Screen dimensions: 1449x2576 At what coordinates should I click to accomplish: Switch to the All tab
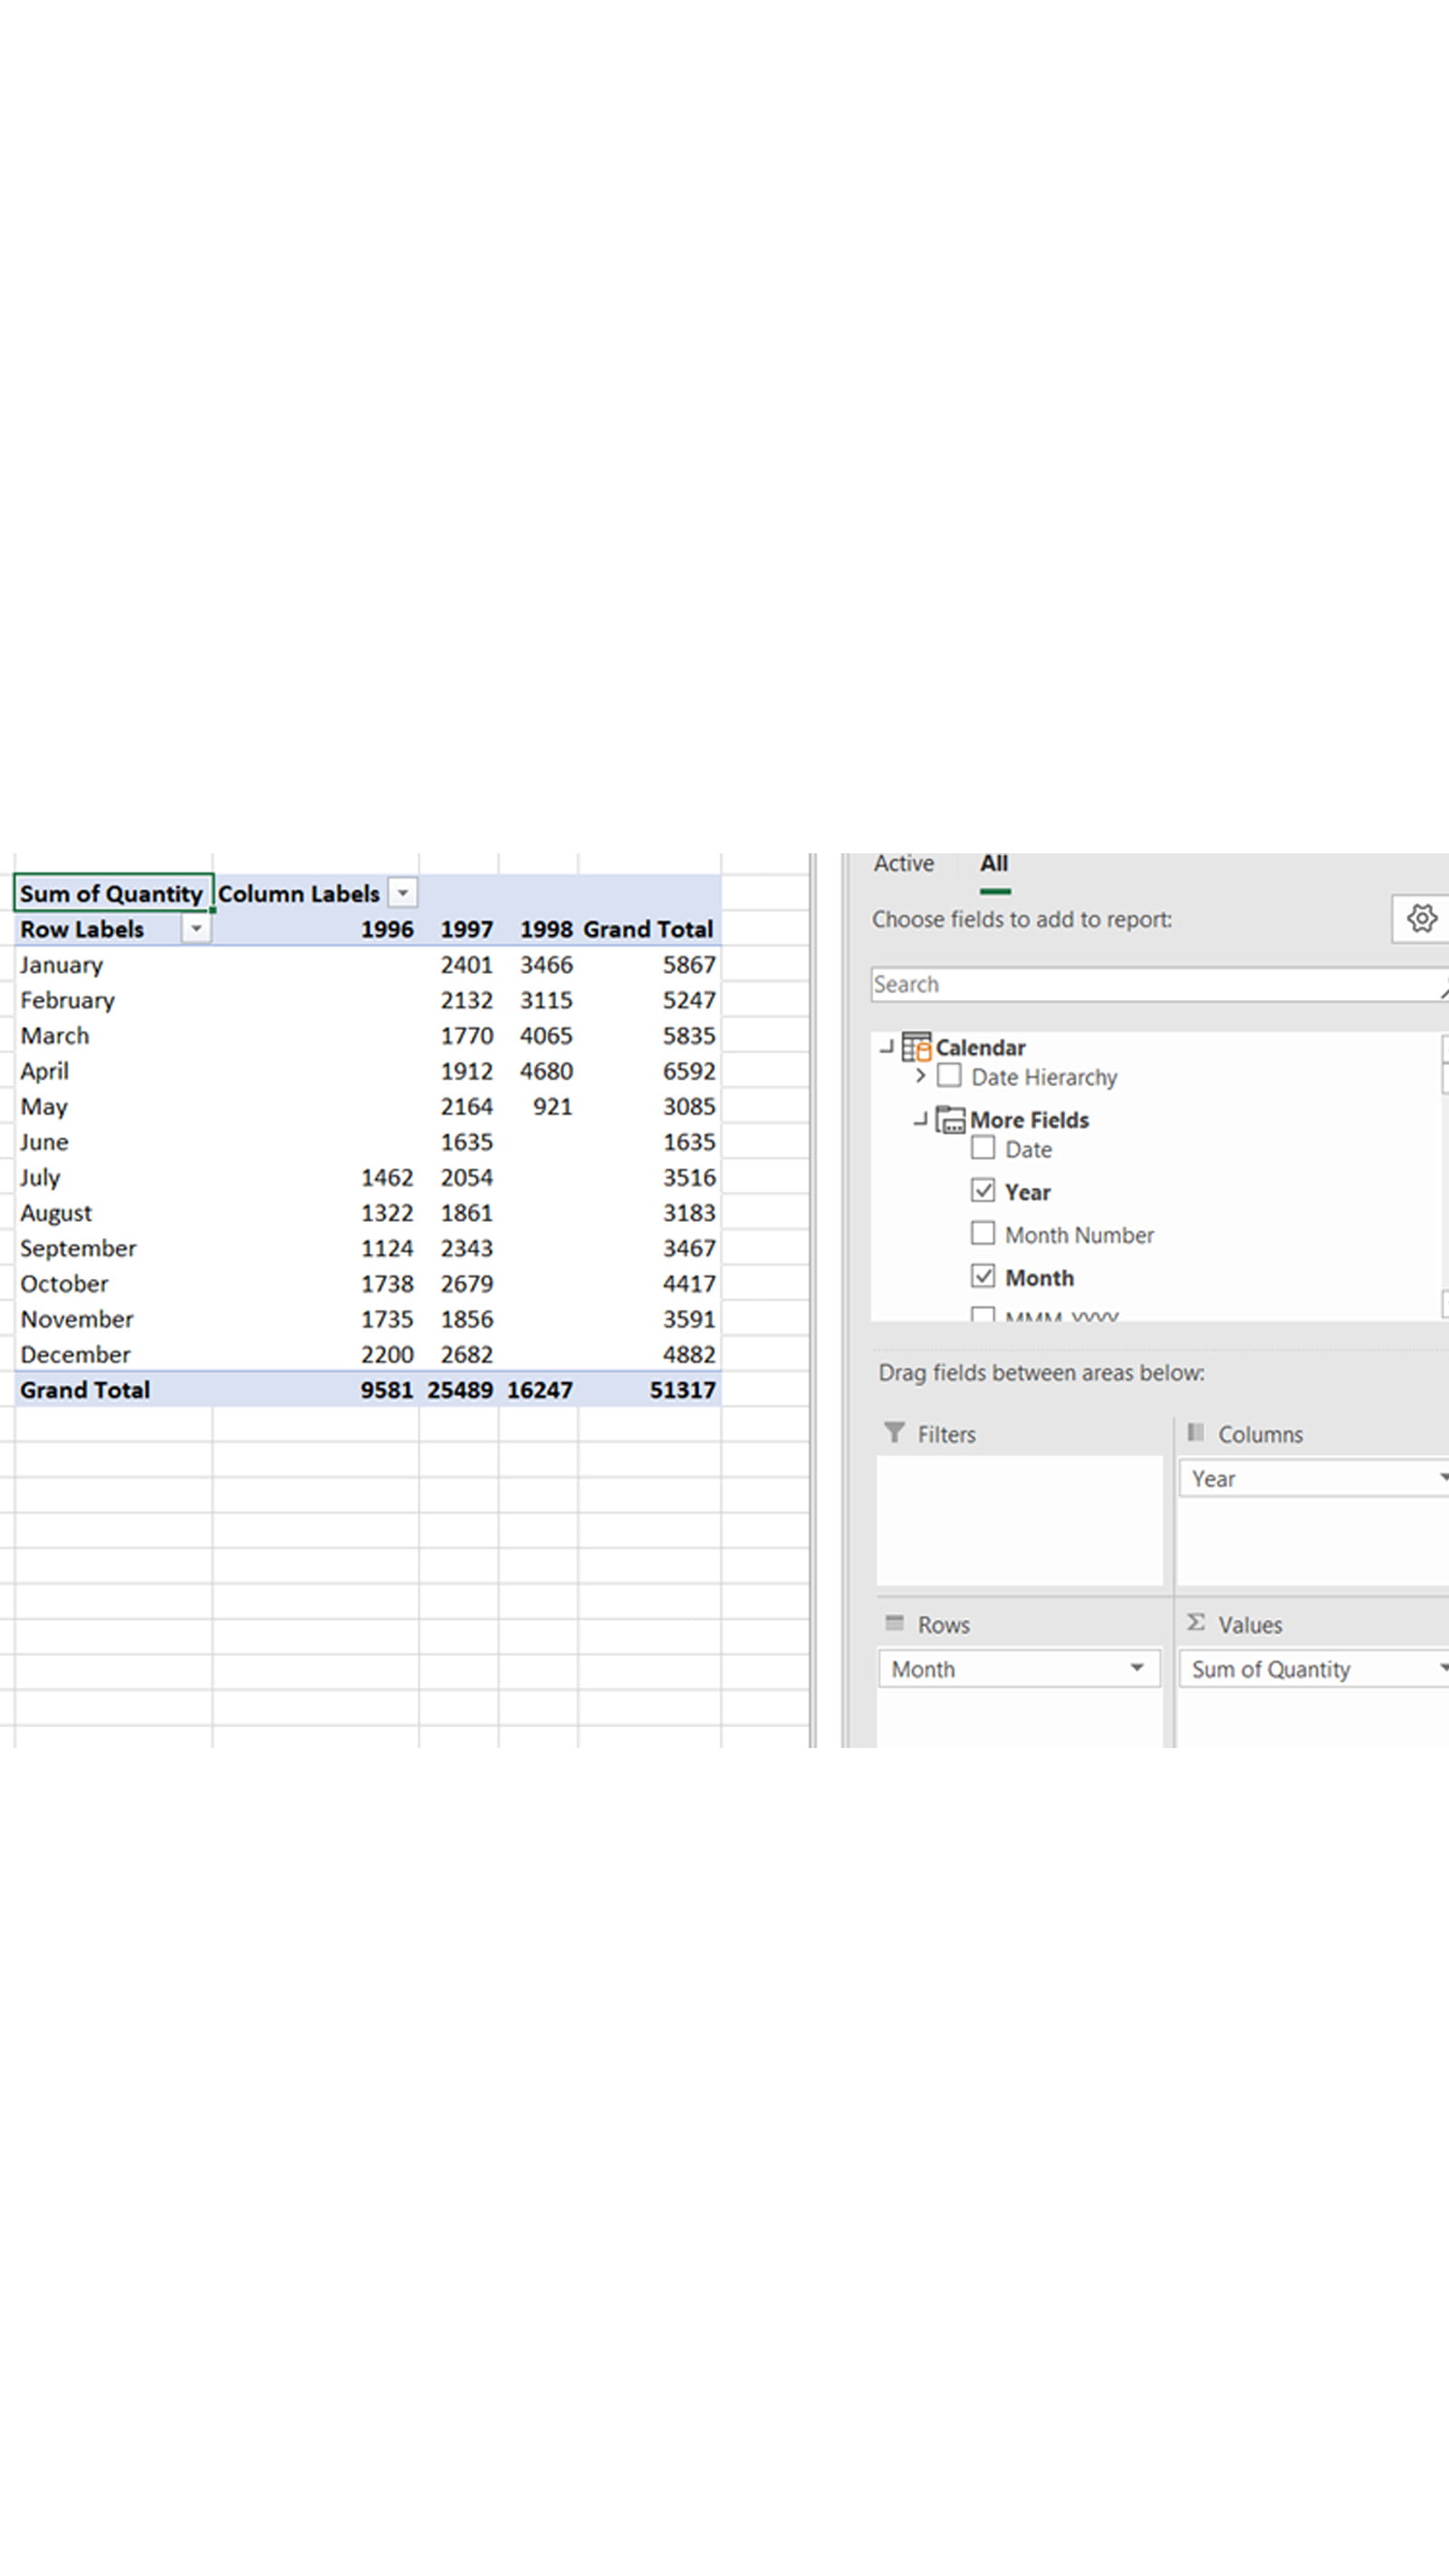(994, 864)
